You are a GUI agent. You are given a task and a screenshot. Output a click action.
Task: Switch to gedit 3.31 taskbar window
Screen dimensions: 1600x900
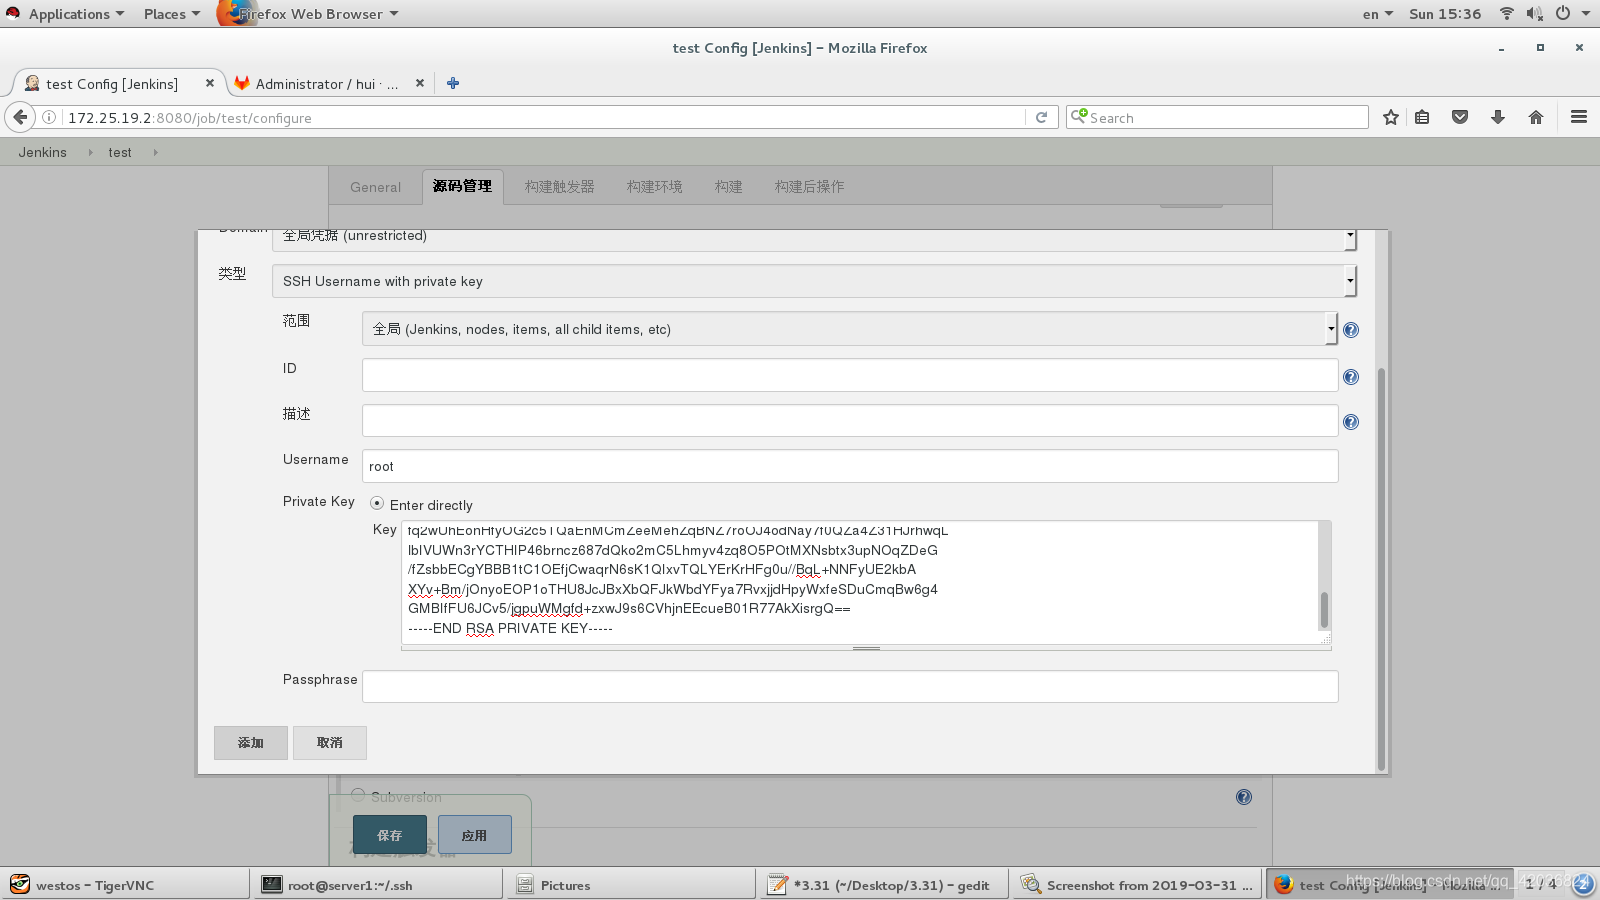click(885, 884)
